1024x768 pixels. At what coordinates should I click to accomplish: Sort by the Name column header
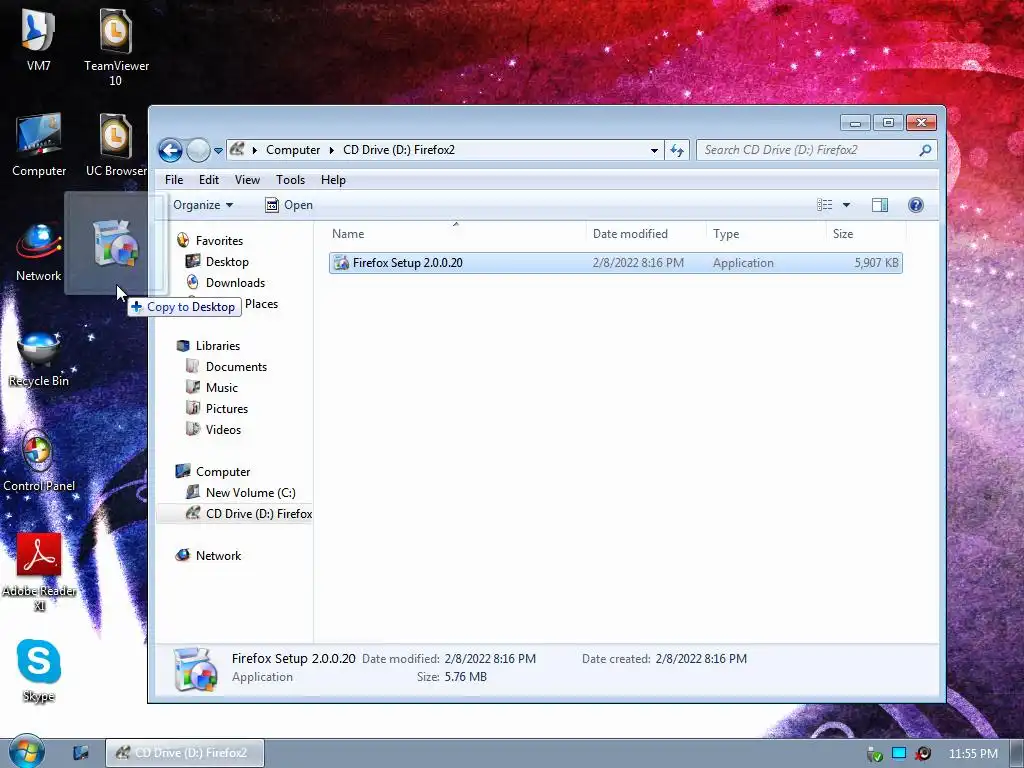347,234
